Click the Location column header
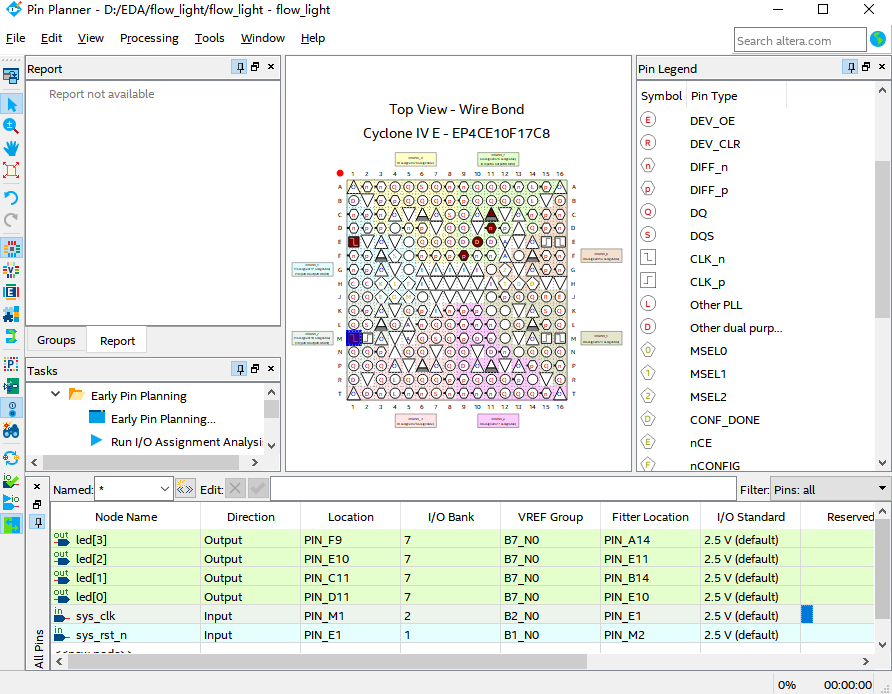This screenshot has height=694, width=892. pos(350,517)
